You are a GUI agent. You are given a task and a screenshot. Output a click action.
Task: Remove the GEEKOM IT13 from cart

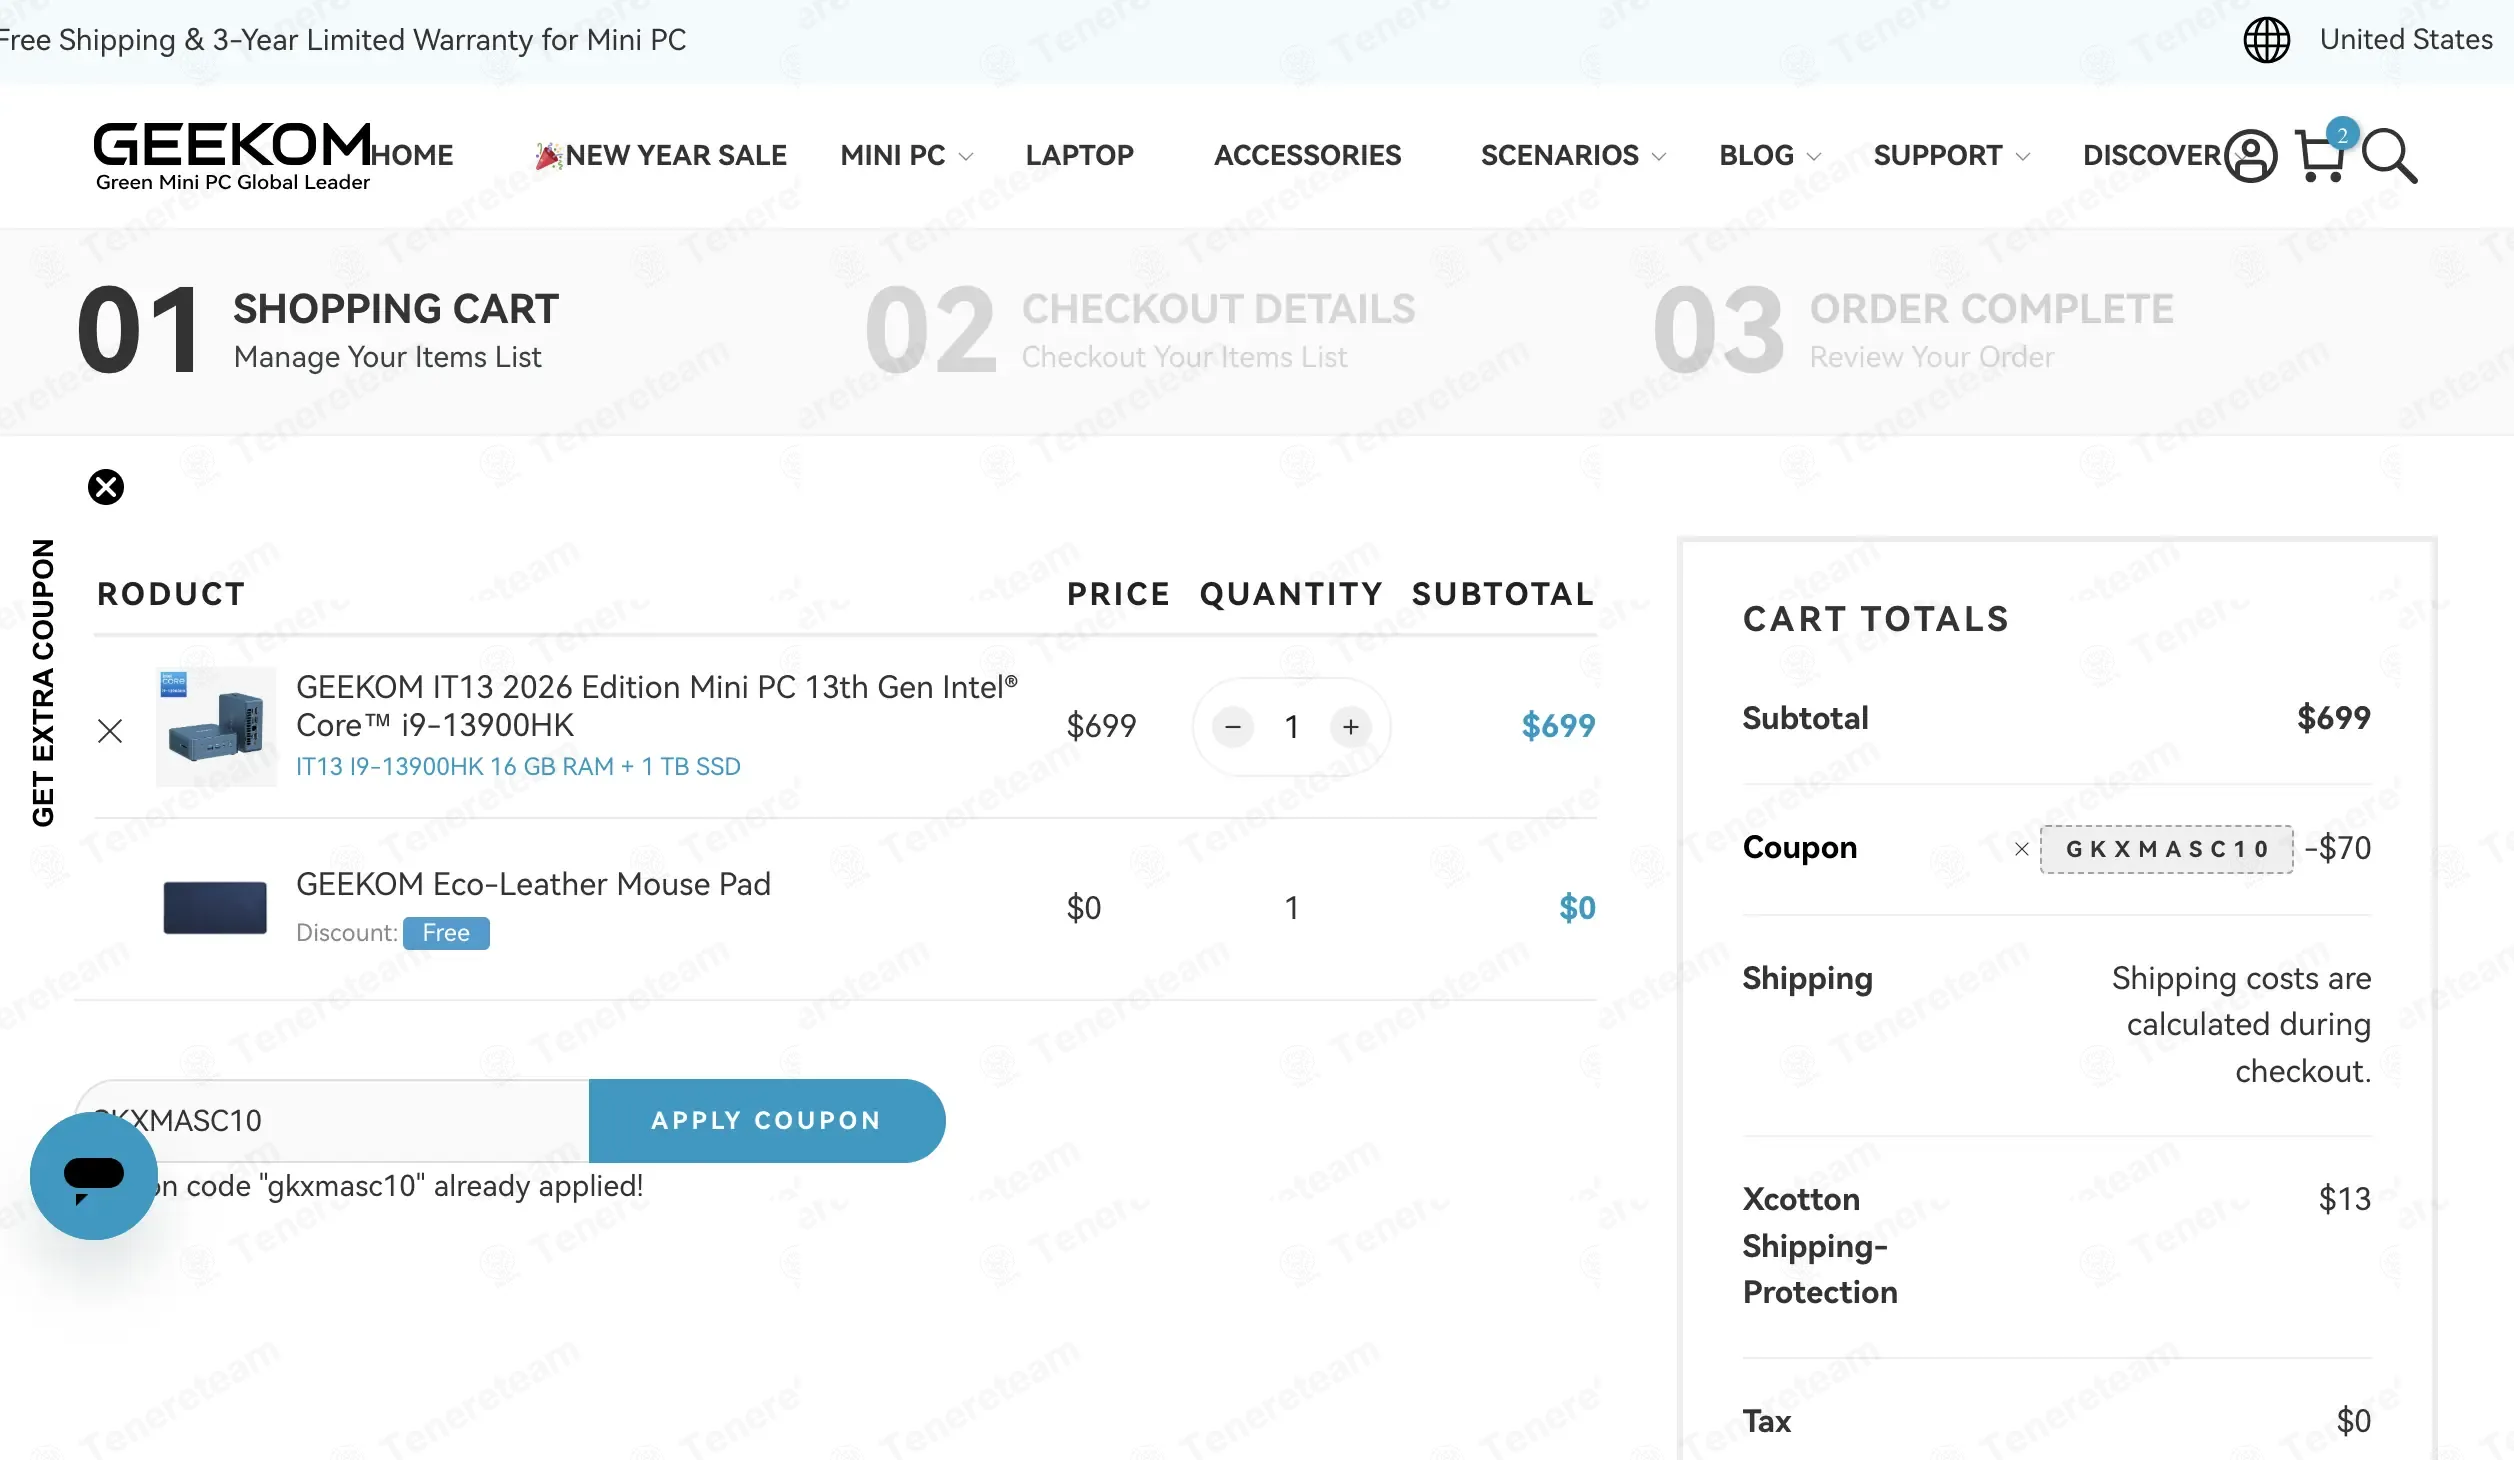coord(110,731)
